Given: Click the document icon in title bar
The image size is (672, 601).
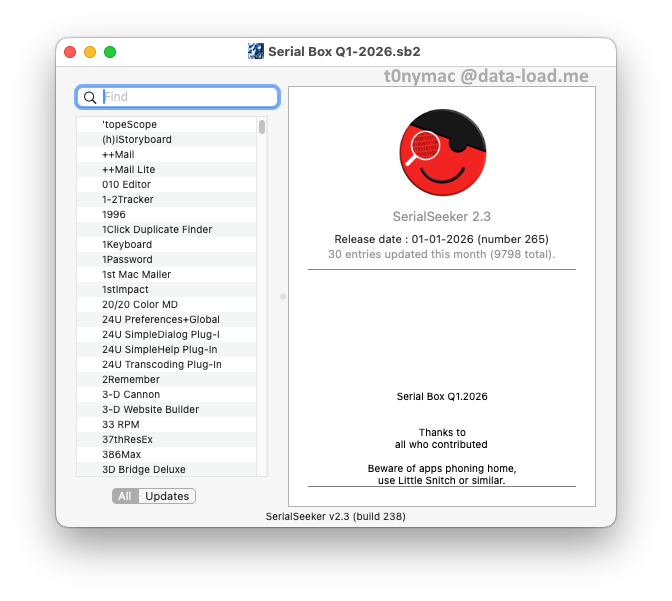Looking at the screenshot, I should [x=256, y=51].
